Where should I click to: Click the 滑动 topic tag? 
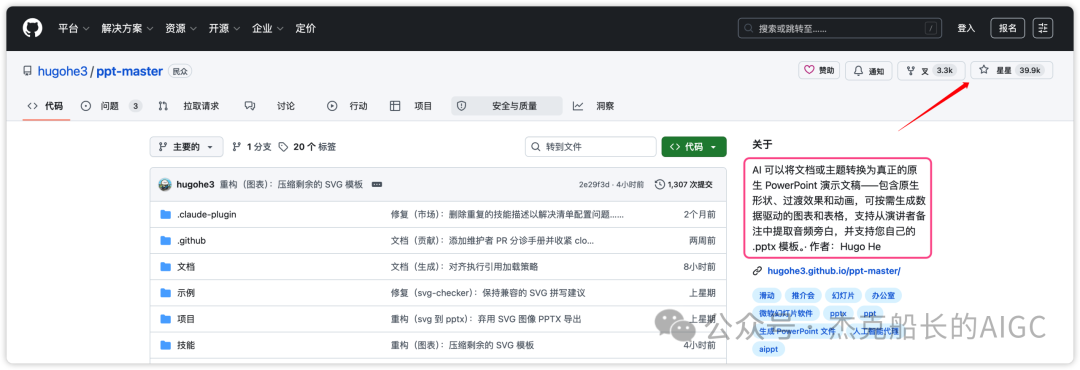click(767, 296)
